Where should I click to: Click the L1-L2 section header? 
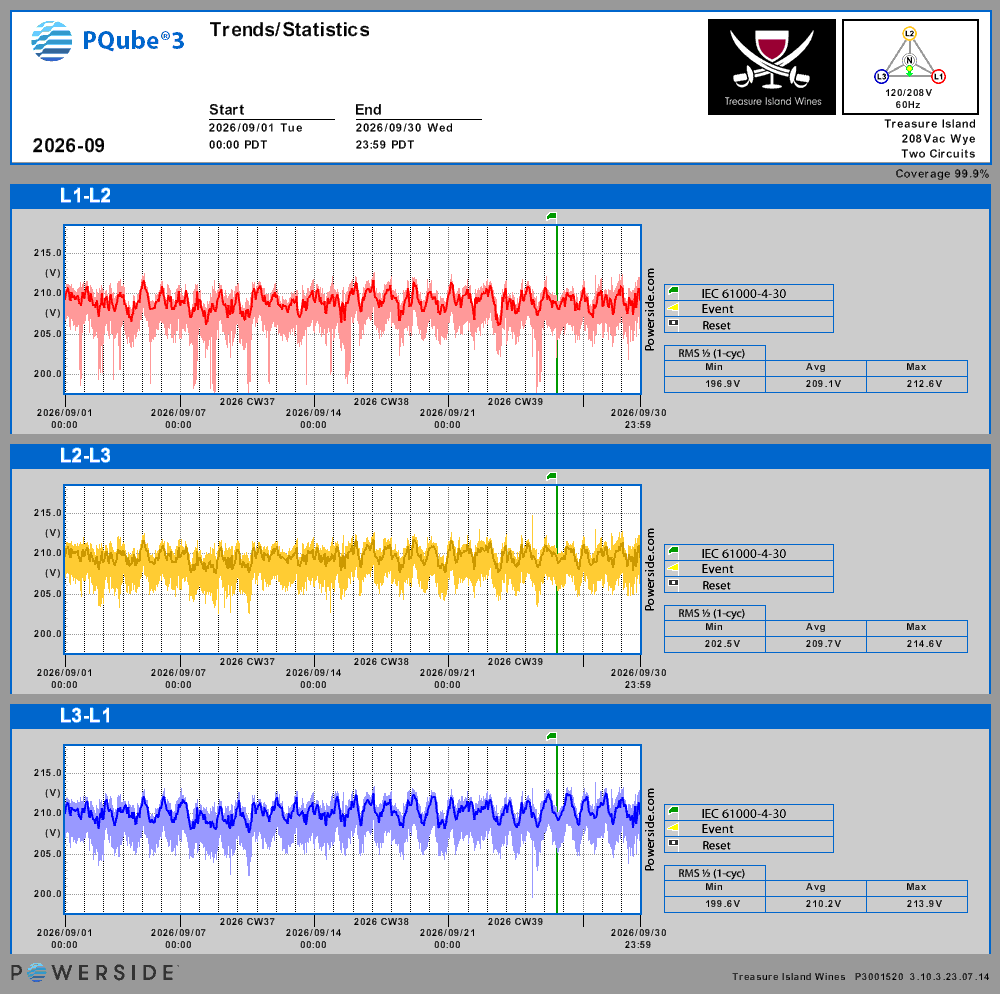500,196
